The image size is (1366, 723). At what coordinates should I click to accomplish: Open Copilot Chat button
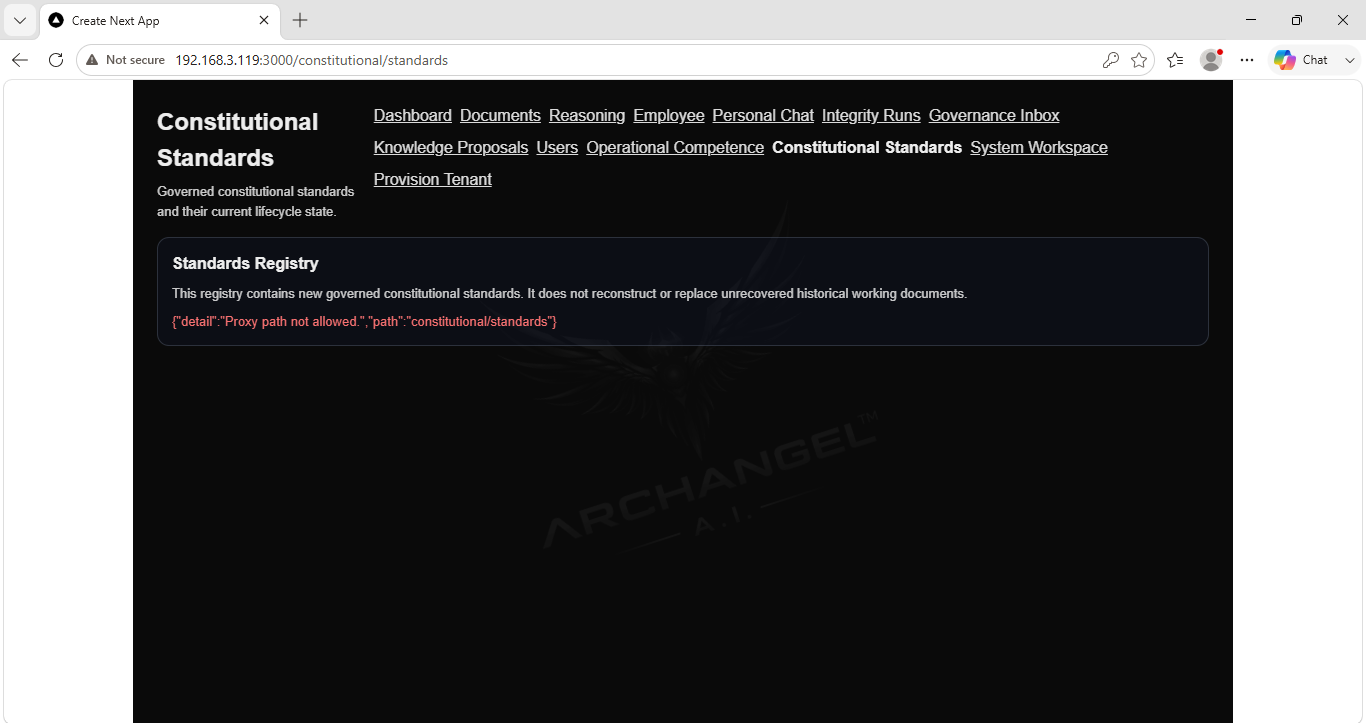pos(1301,60)
